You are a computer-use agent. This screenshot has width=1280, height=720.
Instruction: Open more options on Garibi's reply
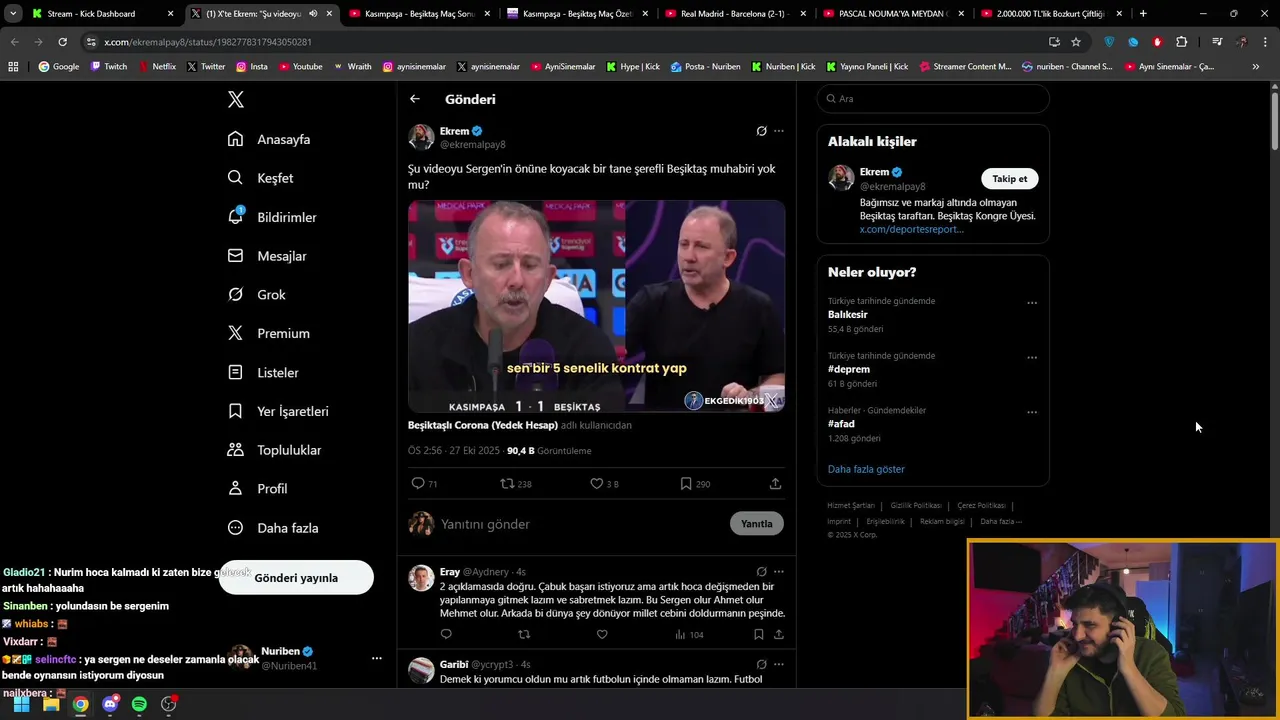click(x=779, y=664)
